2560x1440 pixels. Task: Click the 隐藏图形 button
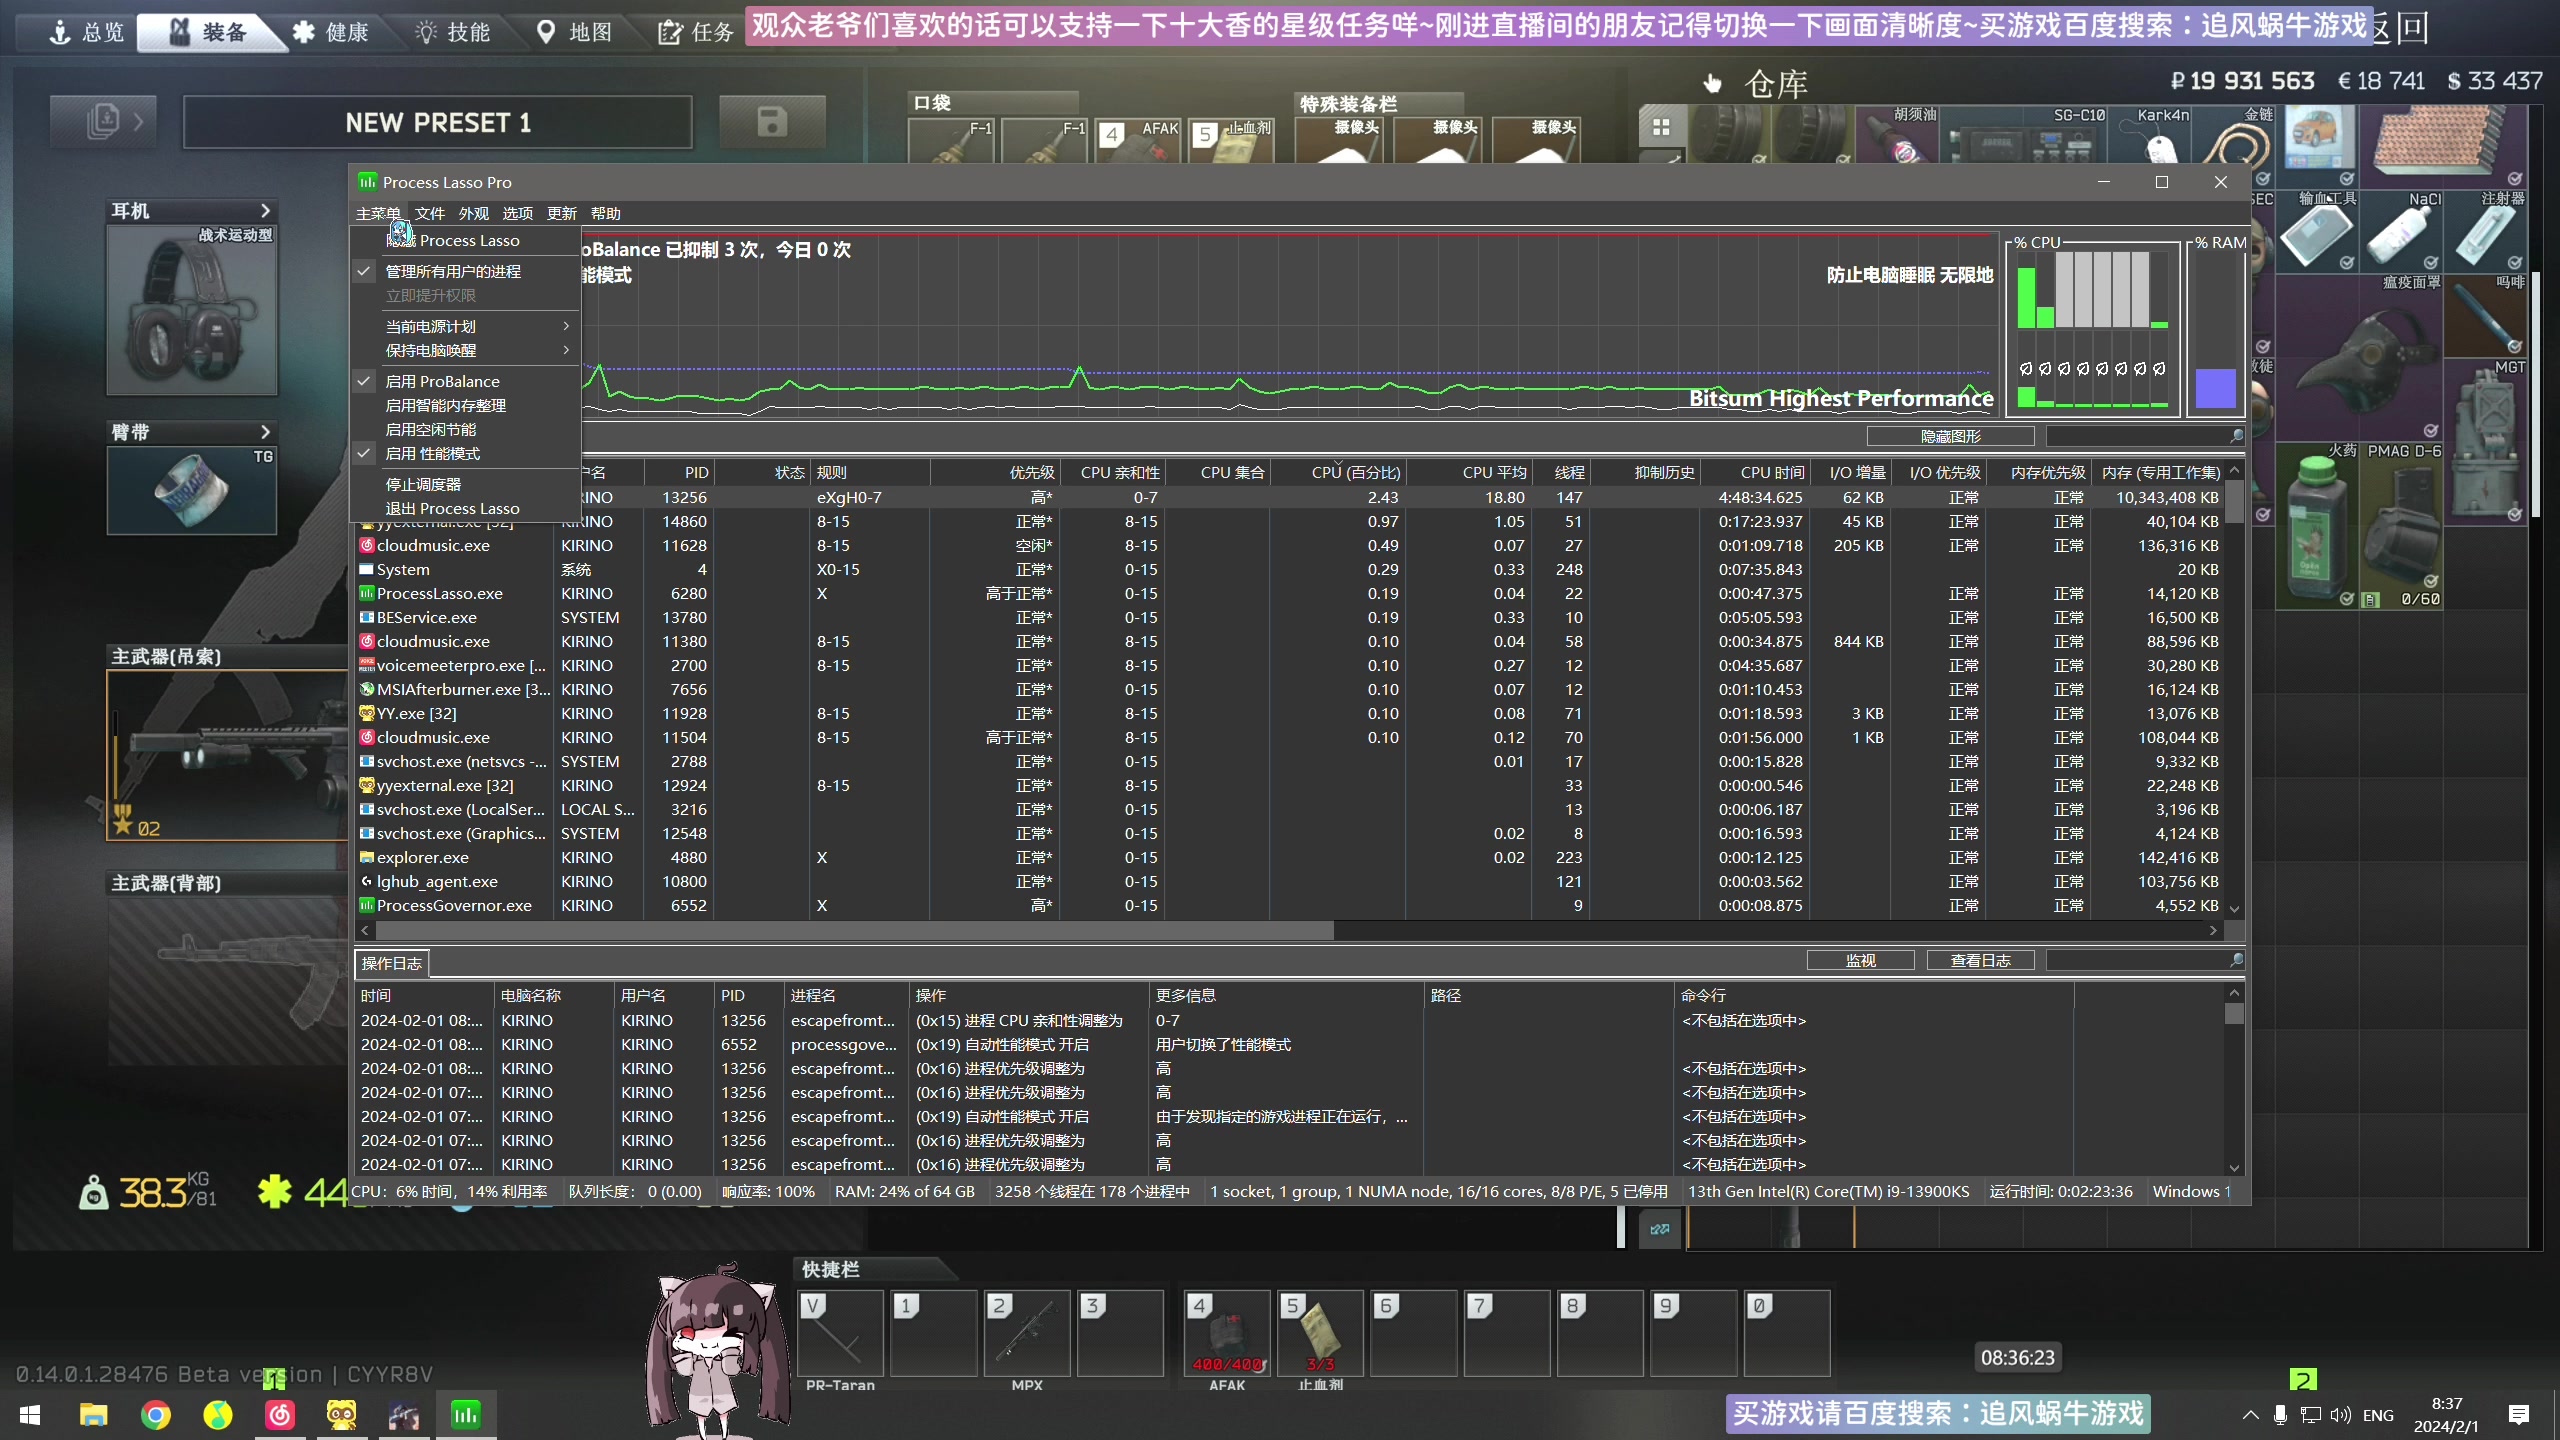pyautogui.click(x=1950, y=436)
